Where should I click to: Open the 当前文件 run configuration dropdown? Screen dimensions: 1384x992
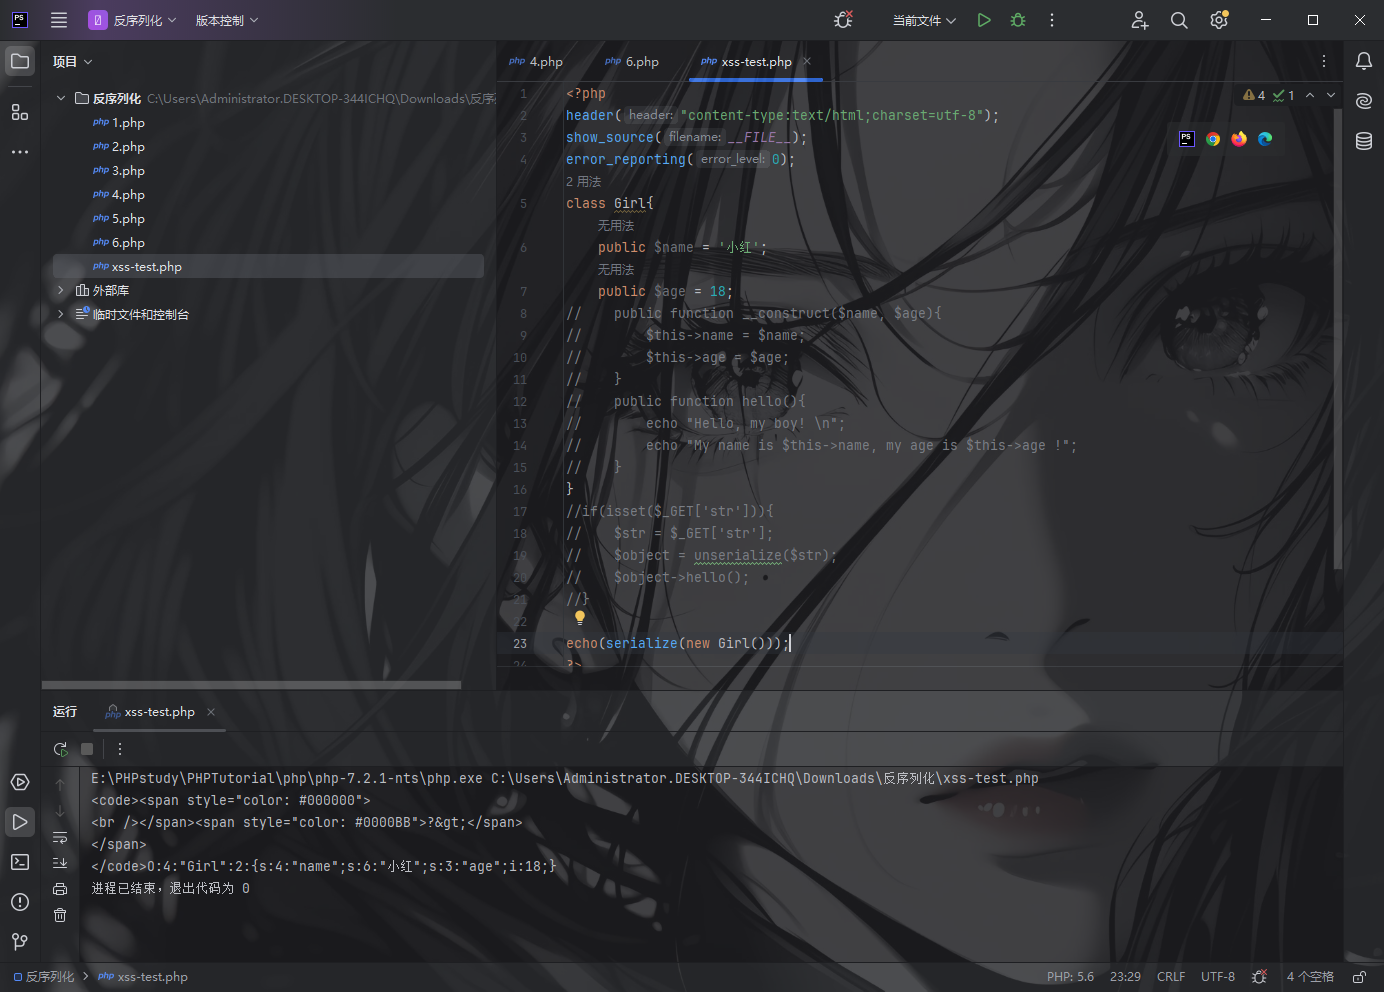tap(924, 20)
